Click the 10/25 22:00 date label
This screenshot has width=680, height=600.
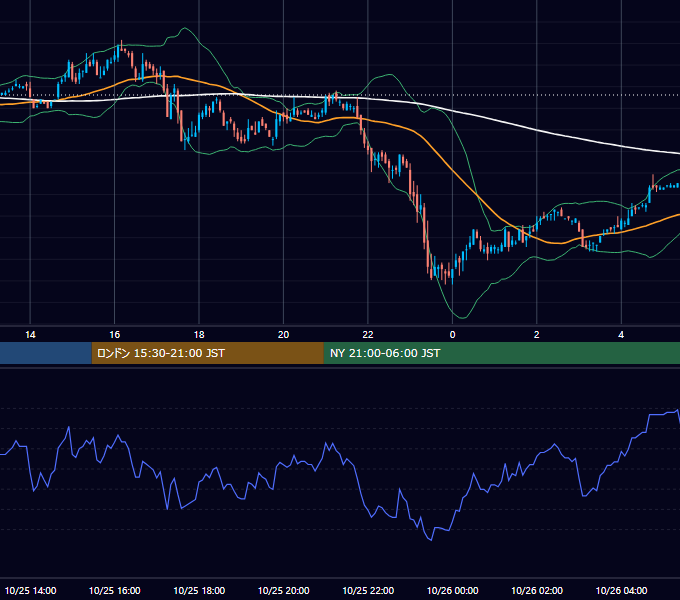point(368,590)
